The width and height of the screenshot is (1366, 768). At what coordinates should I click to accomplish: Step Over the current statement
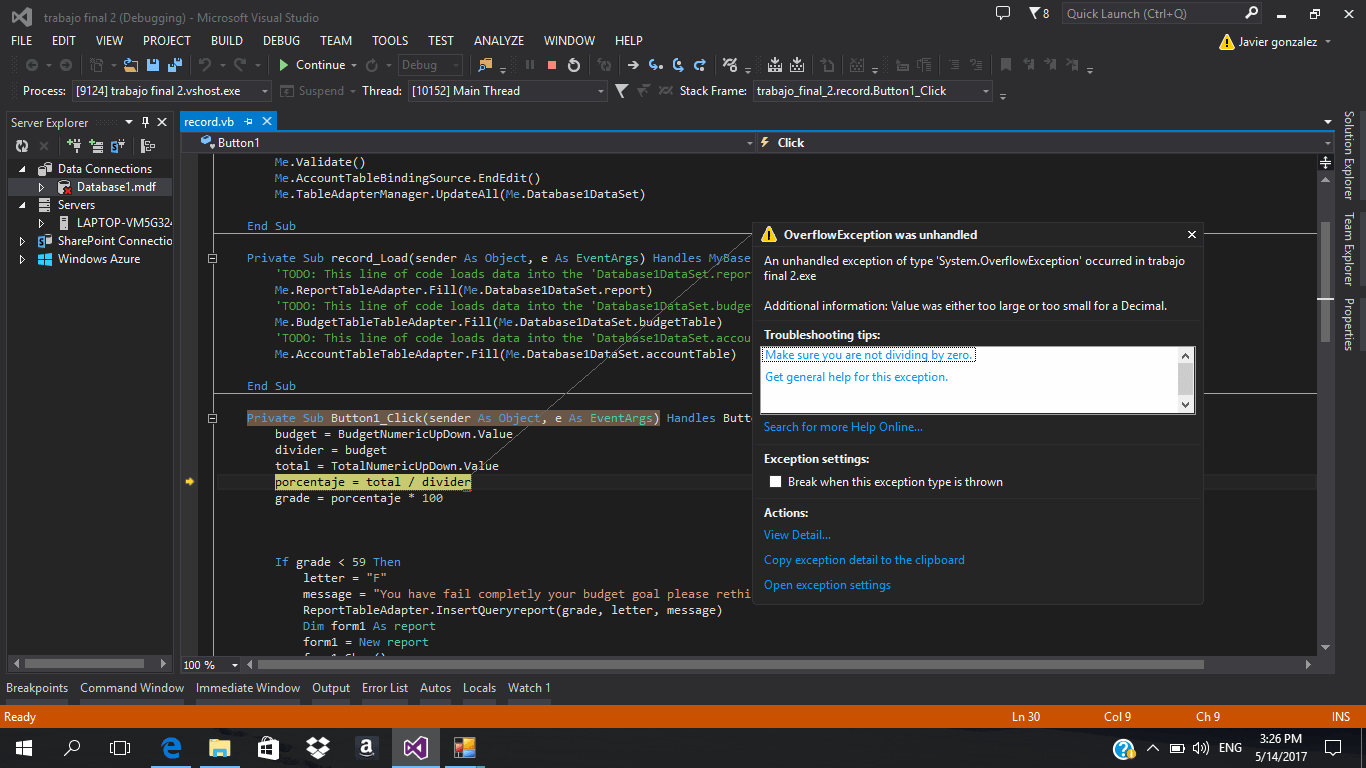click(x=679, y=65)
